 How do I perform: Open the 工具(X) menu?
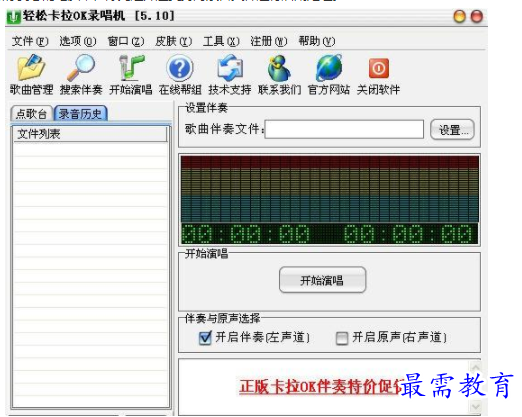pyautogui.click(x=221, y=41)
